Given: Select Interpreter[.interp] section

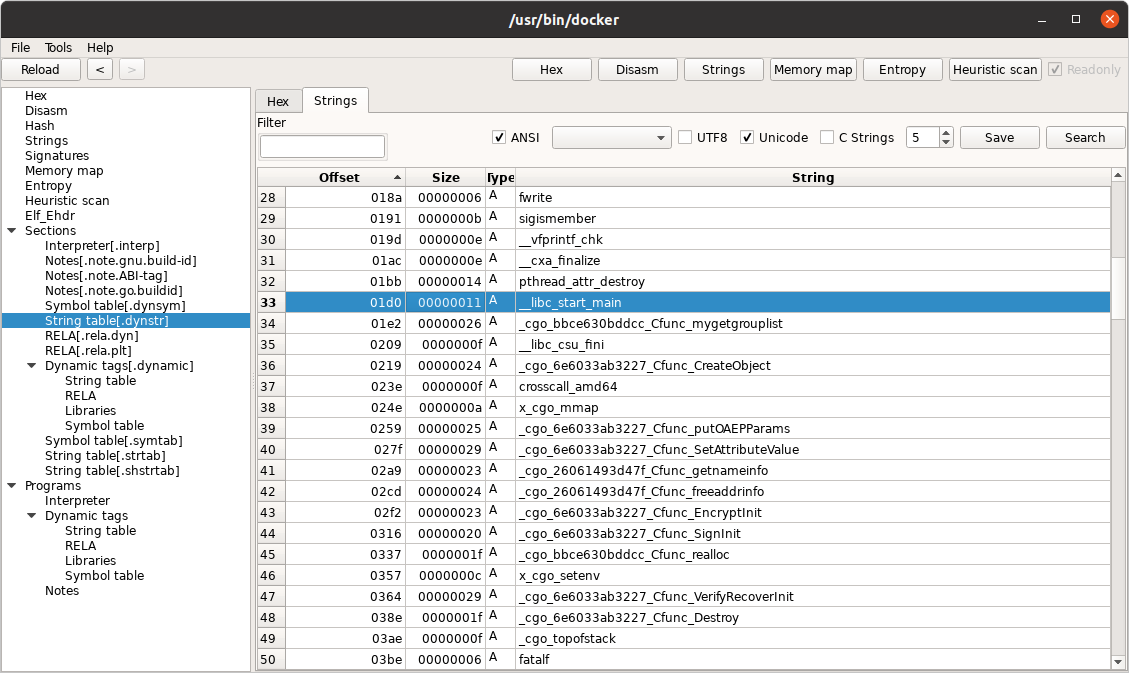Looking at the screenshot, I should tap(102, 246).
